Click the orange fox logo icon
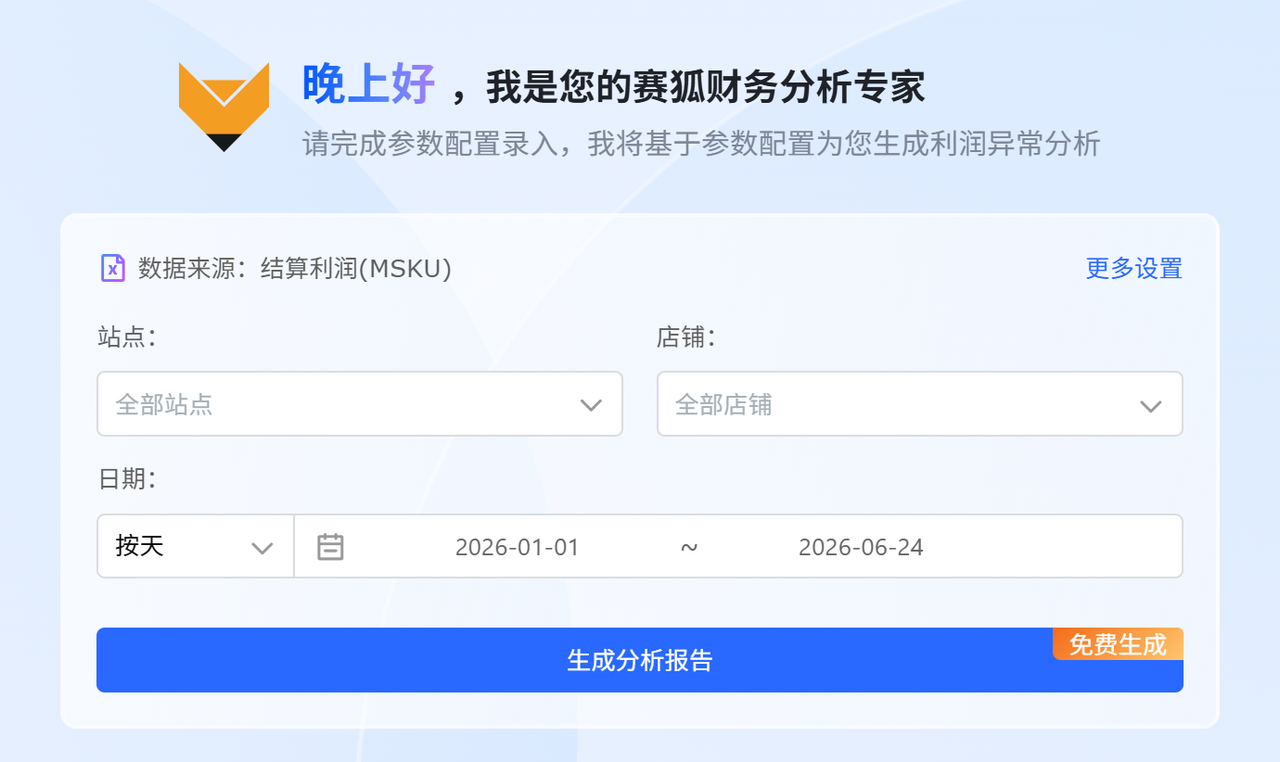This screenshot has width=1280, height=762. [x=224, y=106]
